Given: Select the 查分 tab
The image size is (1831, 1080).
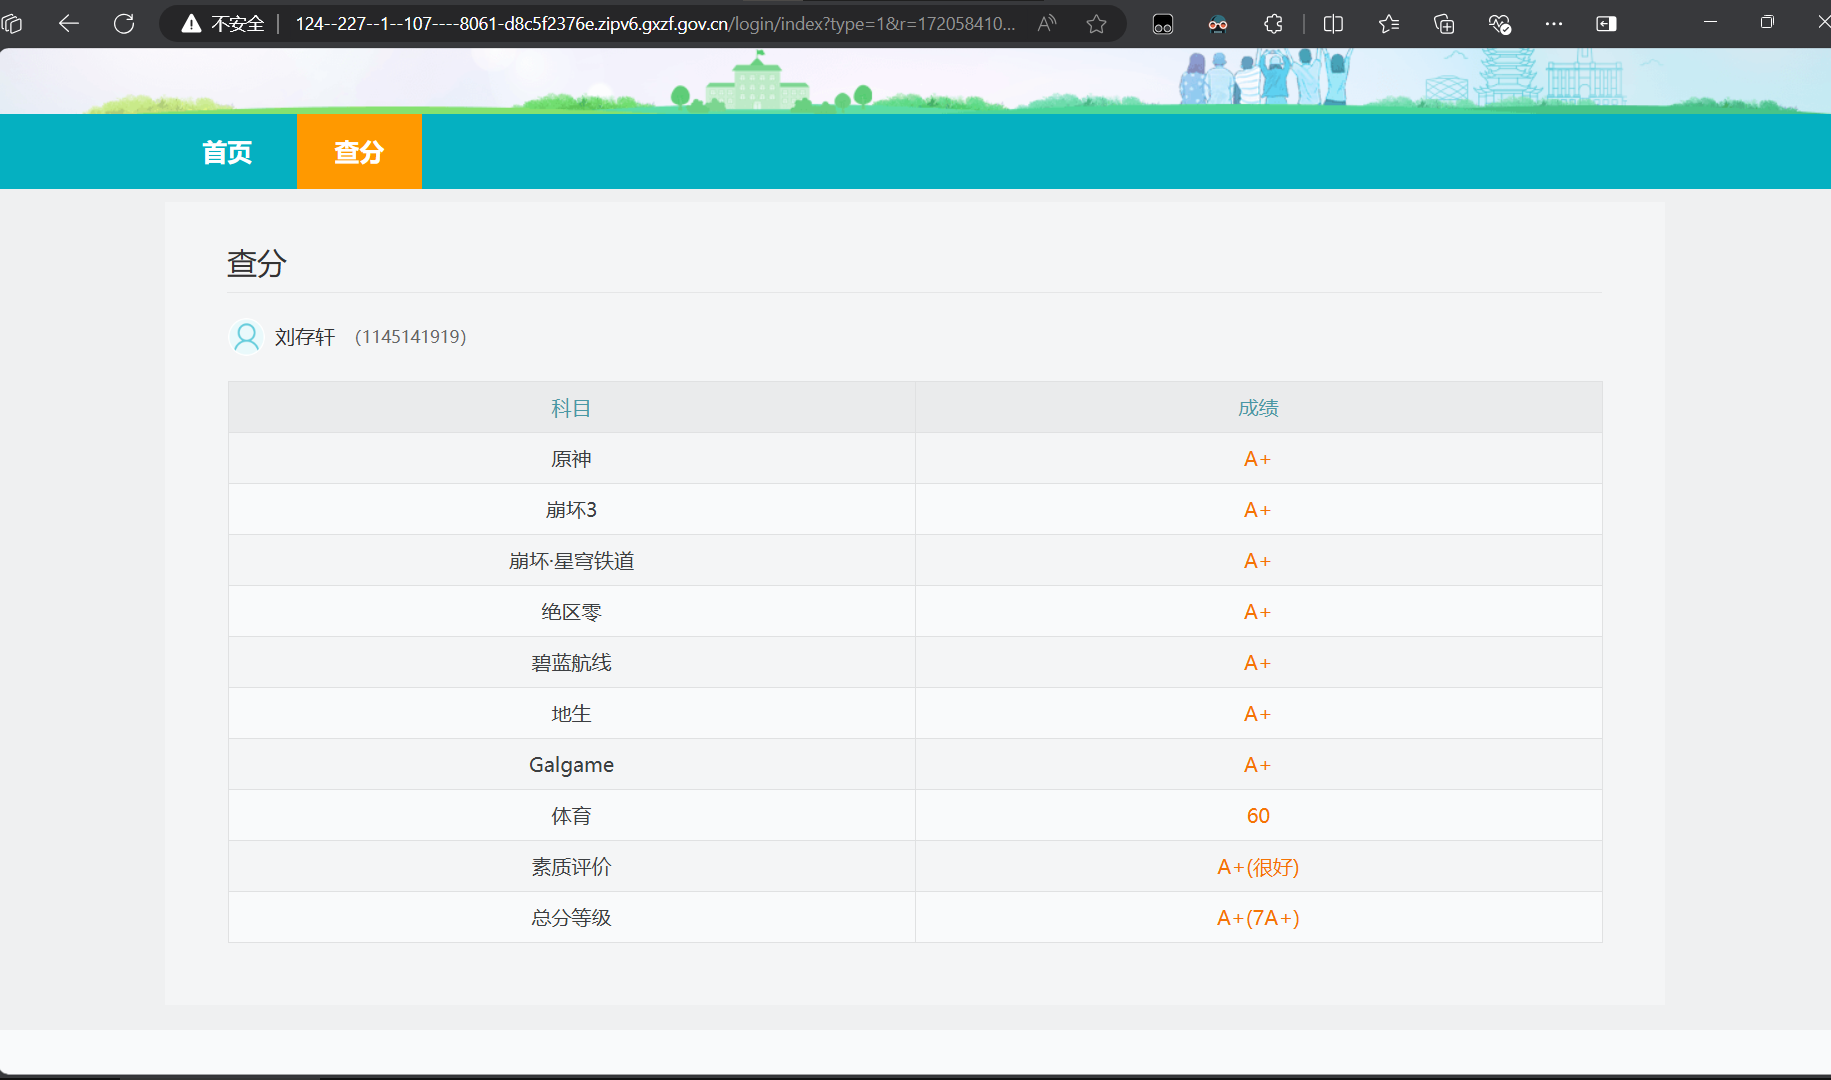Looking at the screenshot, I should [359, 152].
